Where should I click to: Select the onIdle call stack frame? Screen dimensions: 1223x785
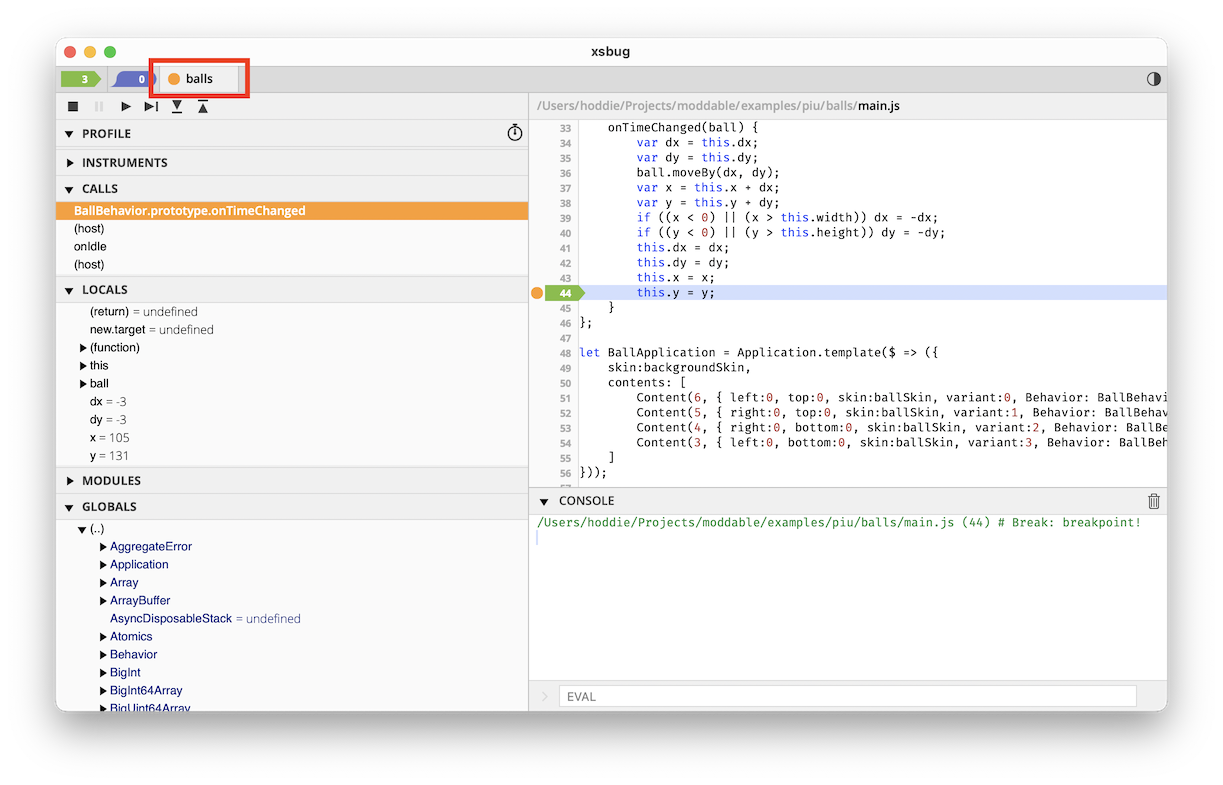coord(90,247)
